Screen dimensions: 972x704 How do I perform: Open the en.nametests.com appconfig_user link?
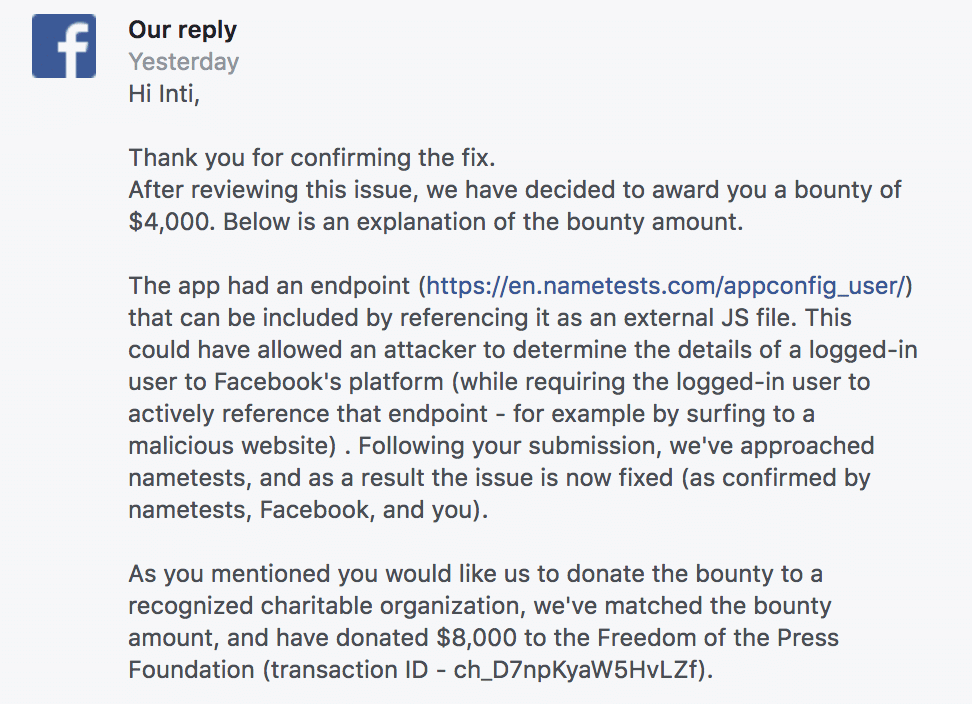click(x=666, y=287)
